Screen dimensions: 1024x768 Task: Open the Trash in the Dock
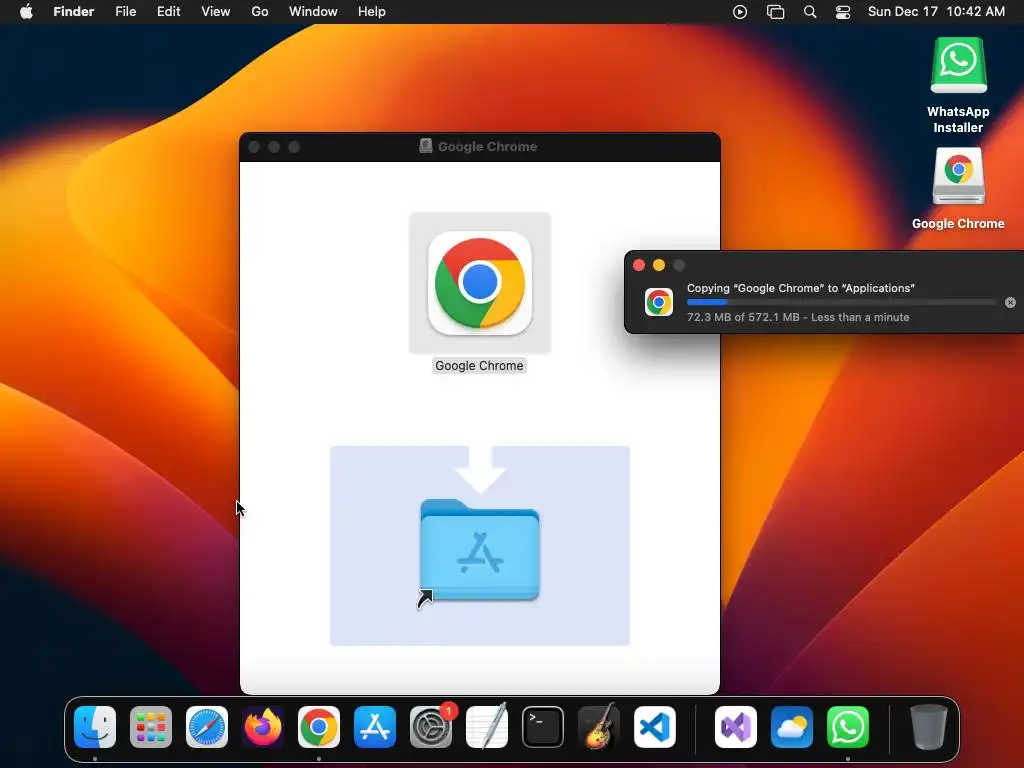929,727
